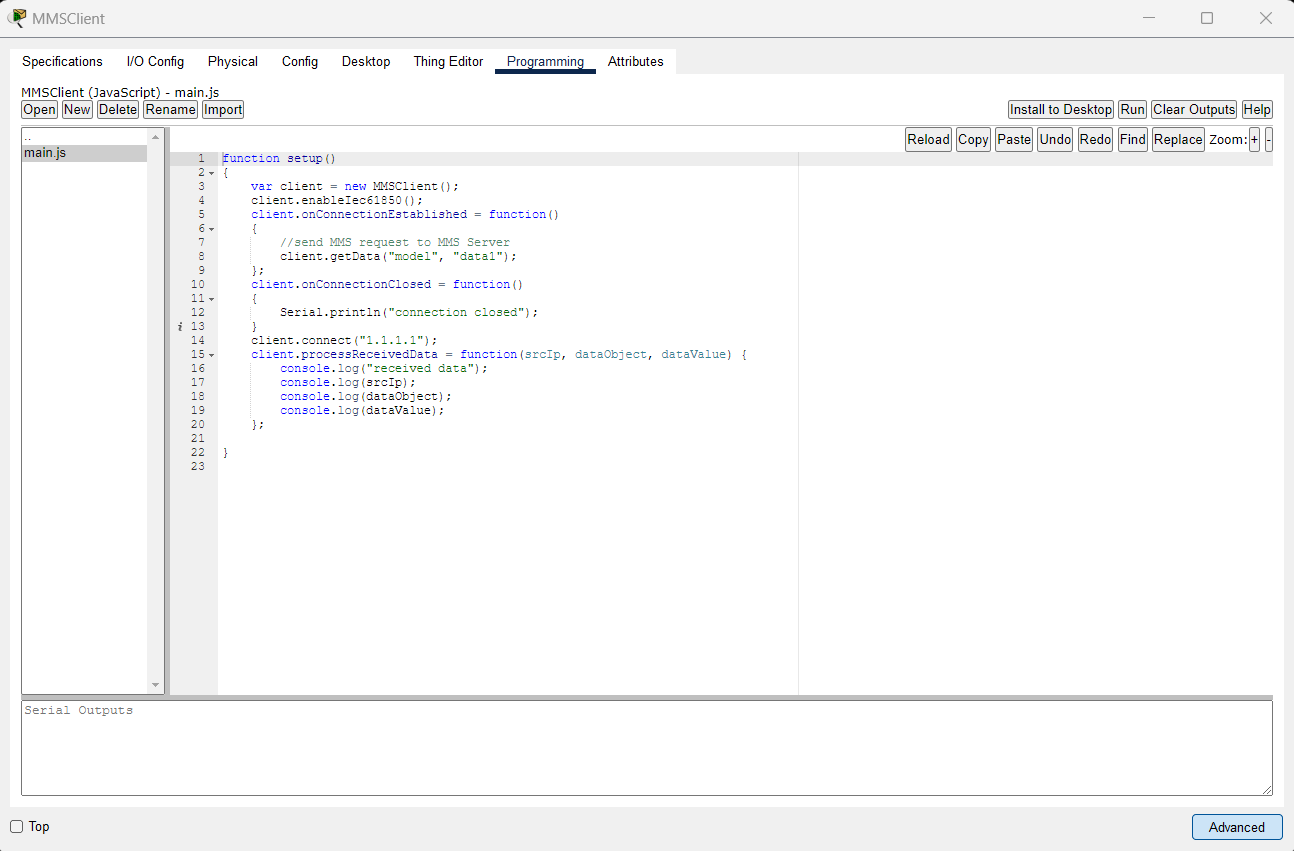Click the info marker beside line 13

point(180,326)
